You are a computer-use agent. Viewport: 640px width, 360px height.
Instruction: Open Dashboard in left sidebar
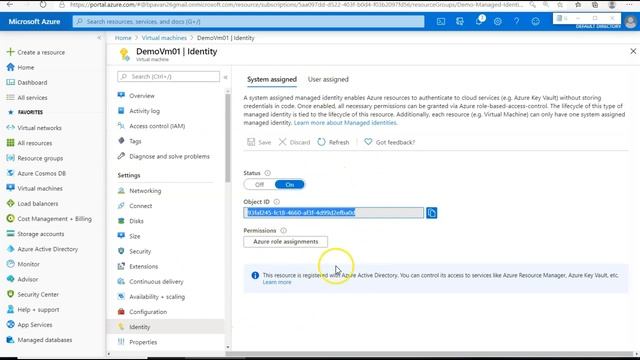(27, 82)
